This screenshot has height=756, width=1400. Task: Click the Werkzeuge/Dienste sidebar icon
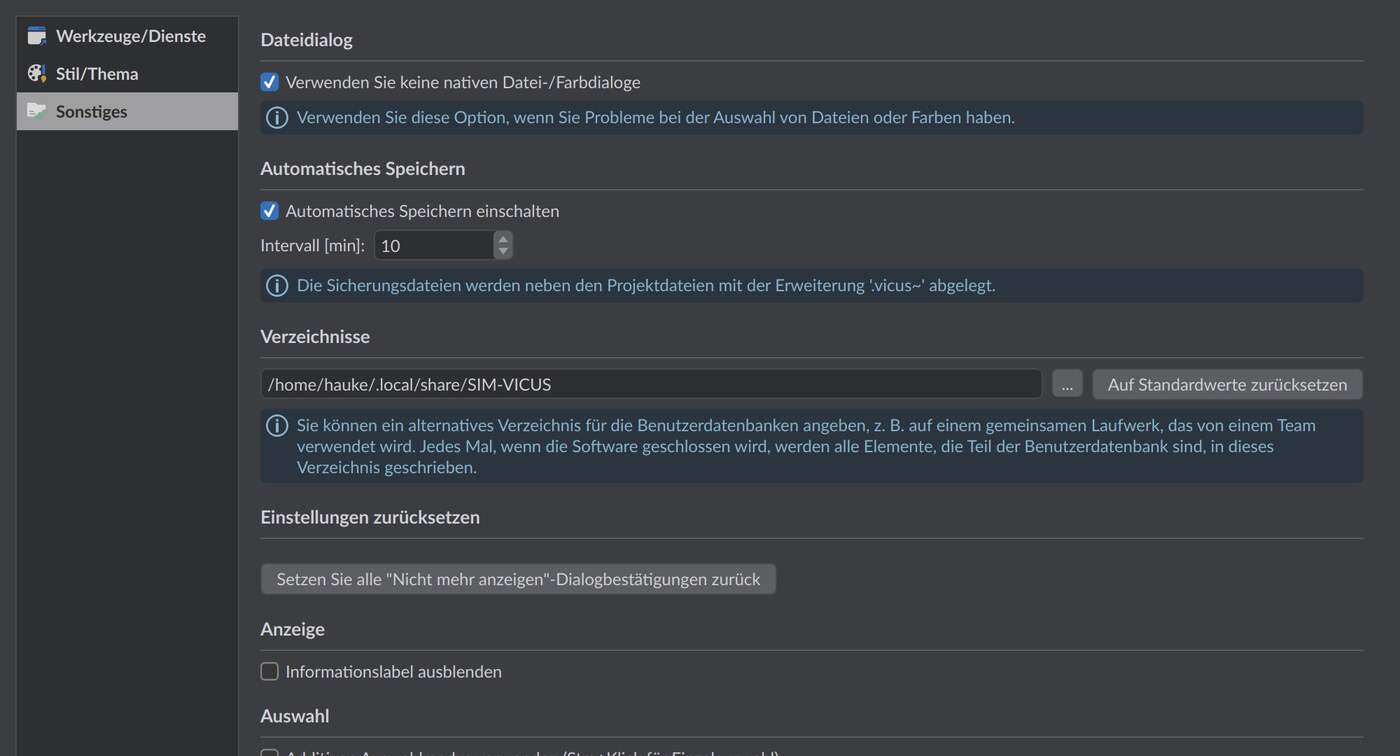point(37,36)
